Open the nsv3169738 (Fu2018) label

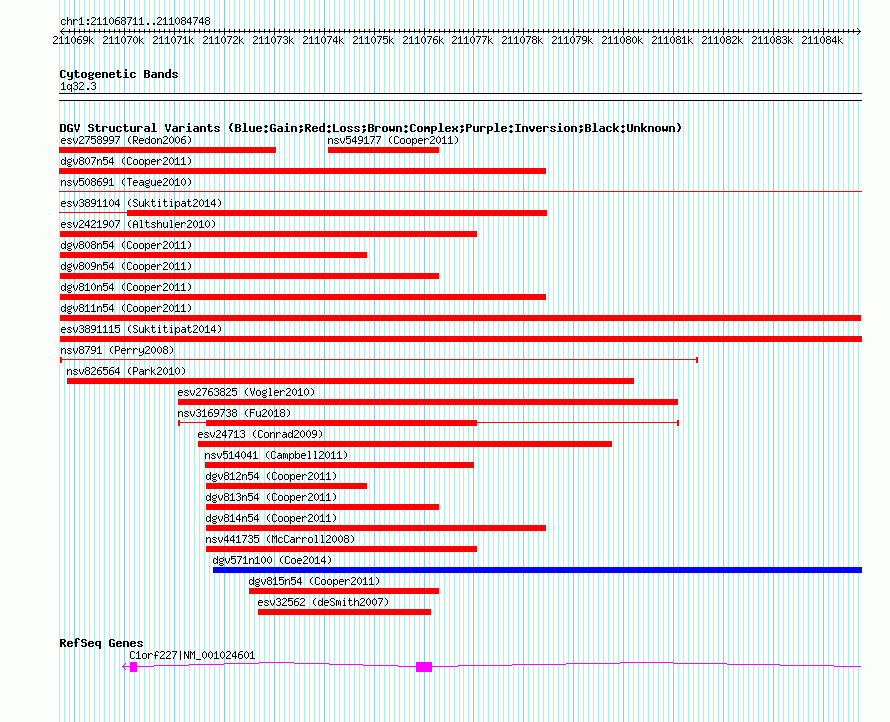click(234, 413)
